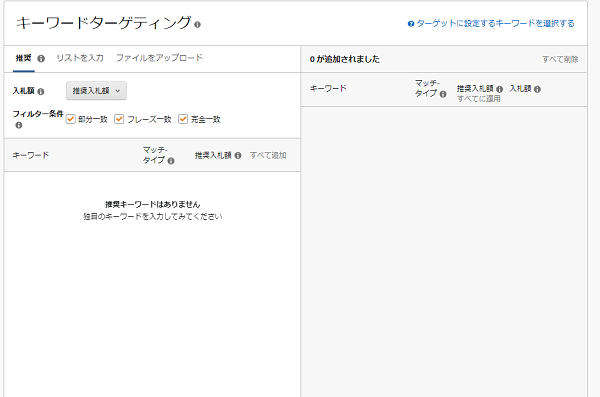Click すべて追加 link
Screen dimensions: 600x397
[268, 155]
